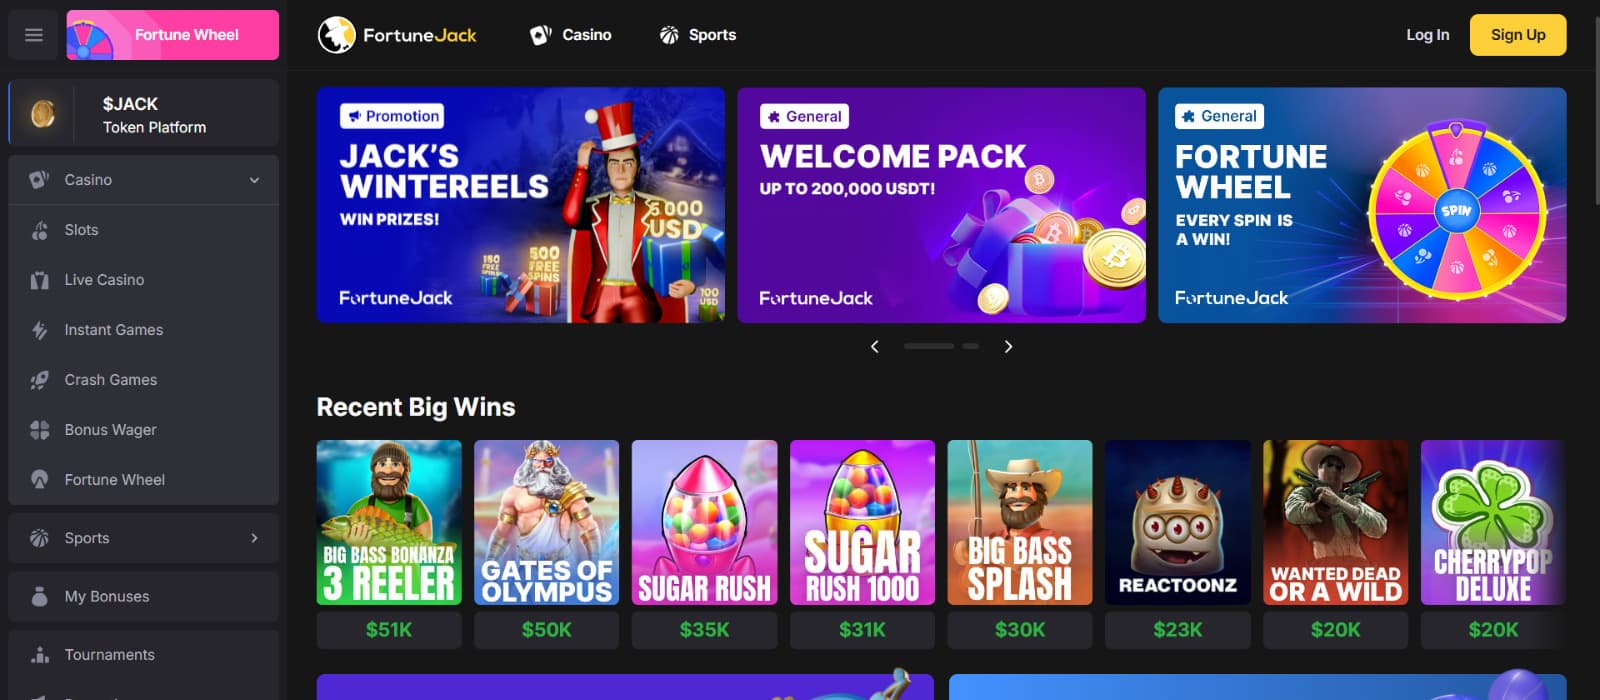The height and width of the screenshot is (700, 1600).
Task: Open the Gates of Olympus game thumbnail
Action: (546, 523)
